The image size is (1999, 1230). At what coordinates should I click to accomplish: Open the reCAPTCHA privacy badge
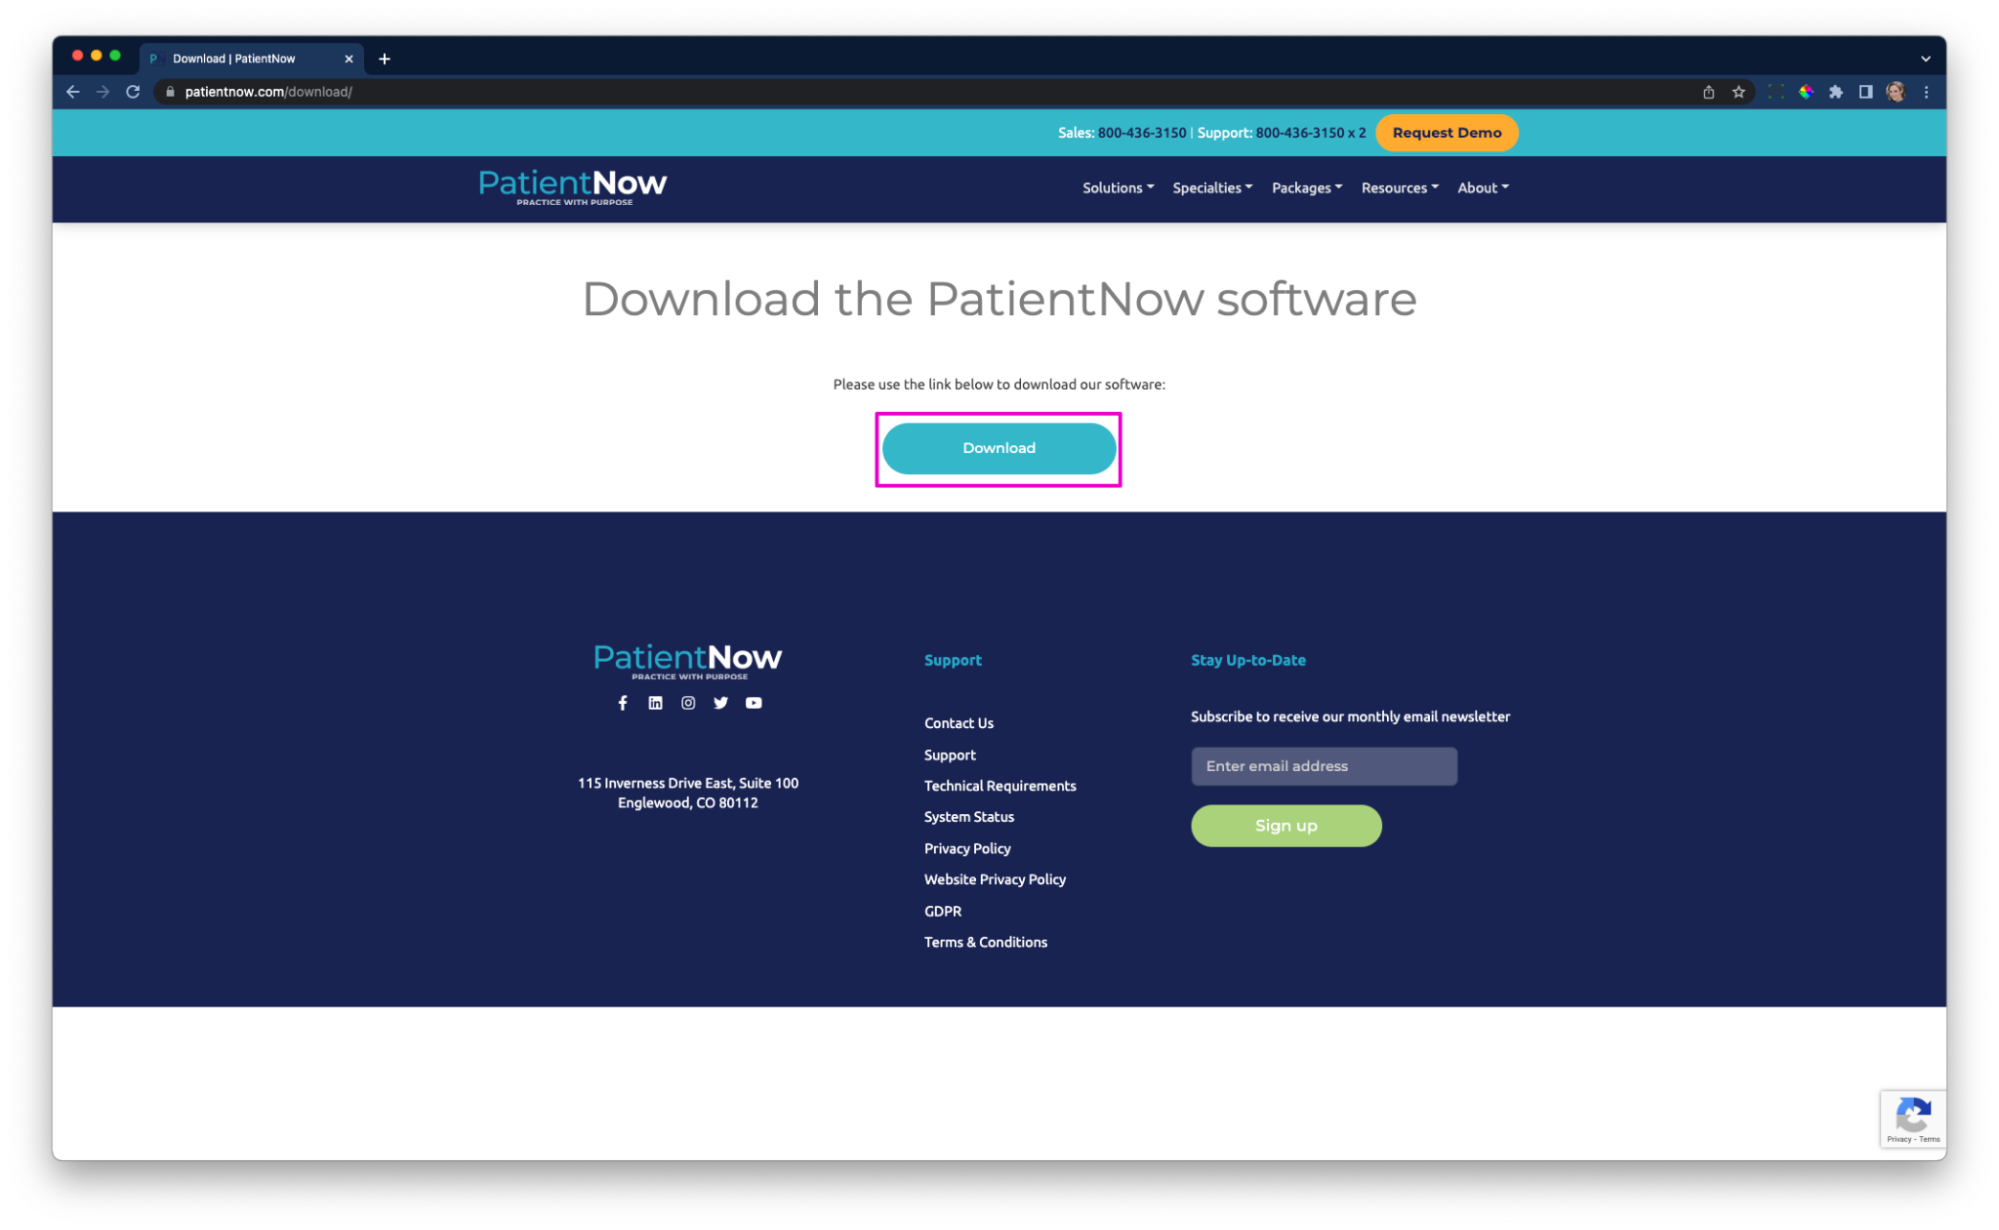point(1912,1118)
